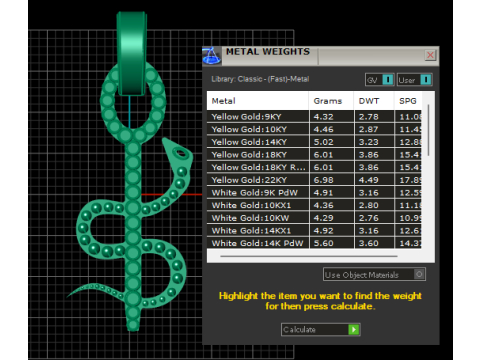Select the Yellow Gold:9KY row
The image size is (480, 360).
314,117
